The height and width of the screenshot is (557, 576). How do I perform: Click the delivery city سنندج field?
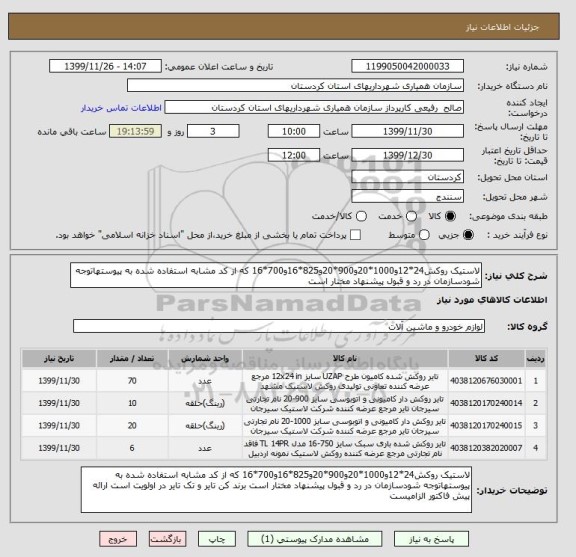[407, 196]
